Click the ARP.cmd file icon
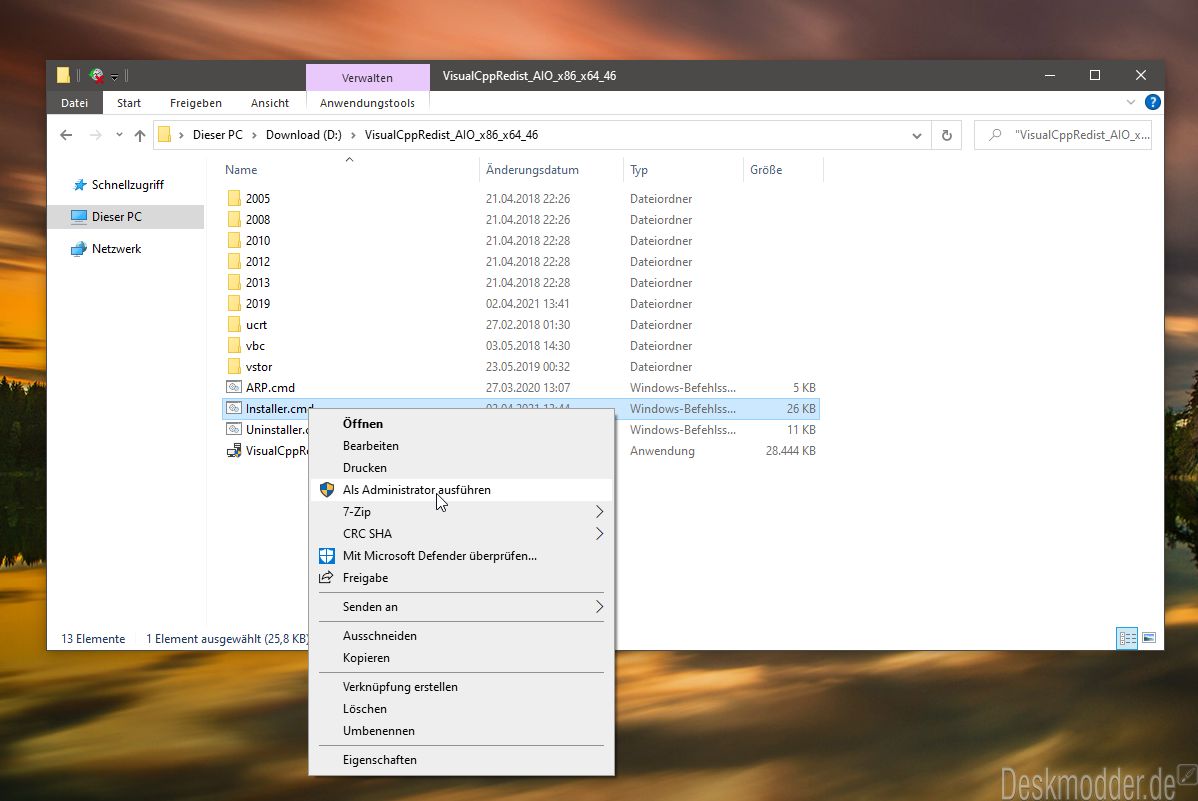This screenshot has height=801, width=1198. (234, 388)
